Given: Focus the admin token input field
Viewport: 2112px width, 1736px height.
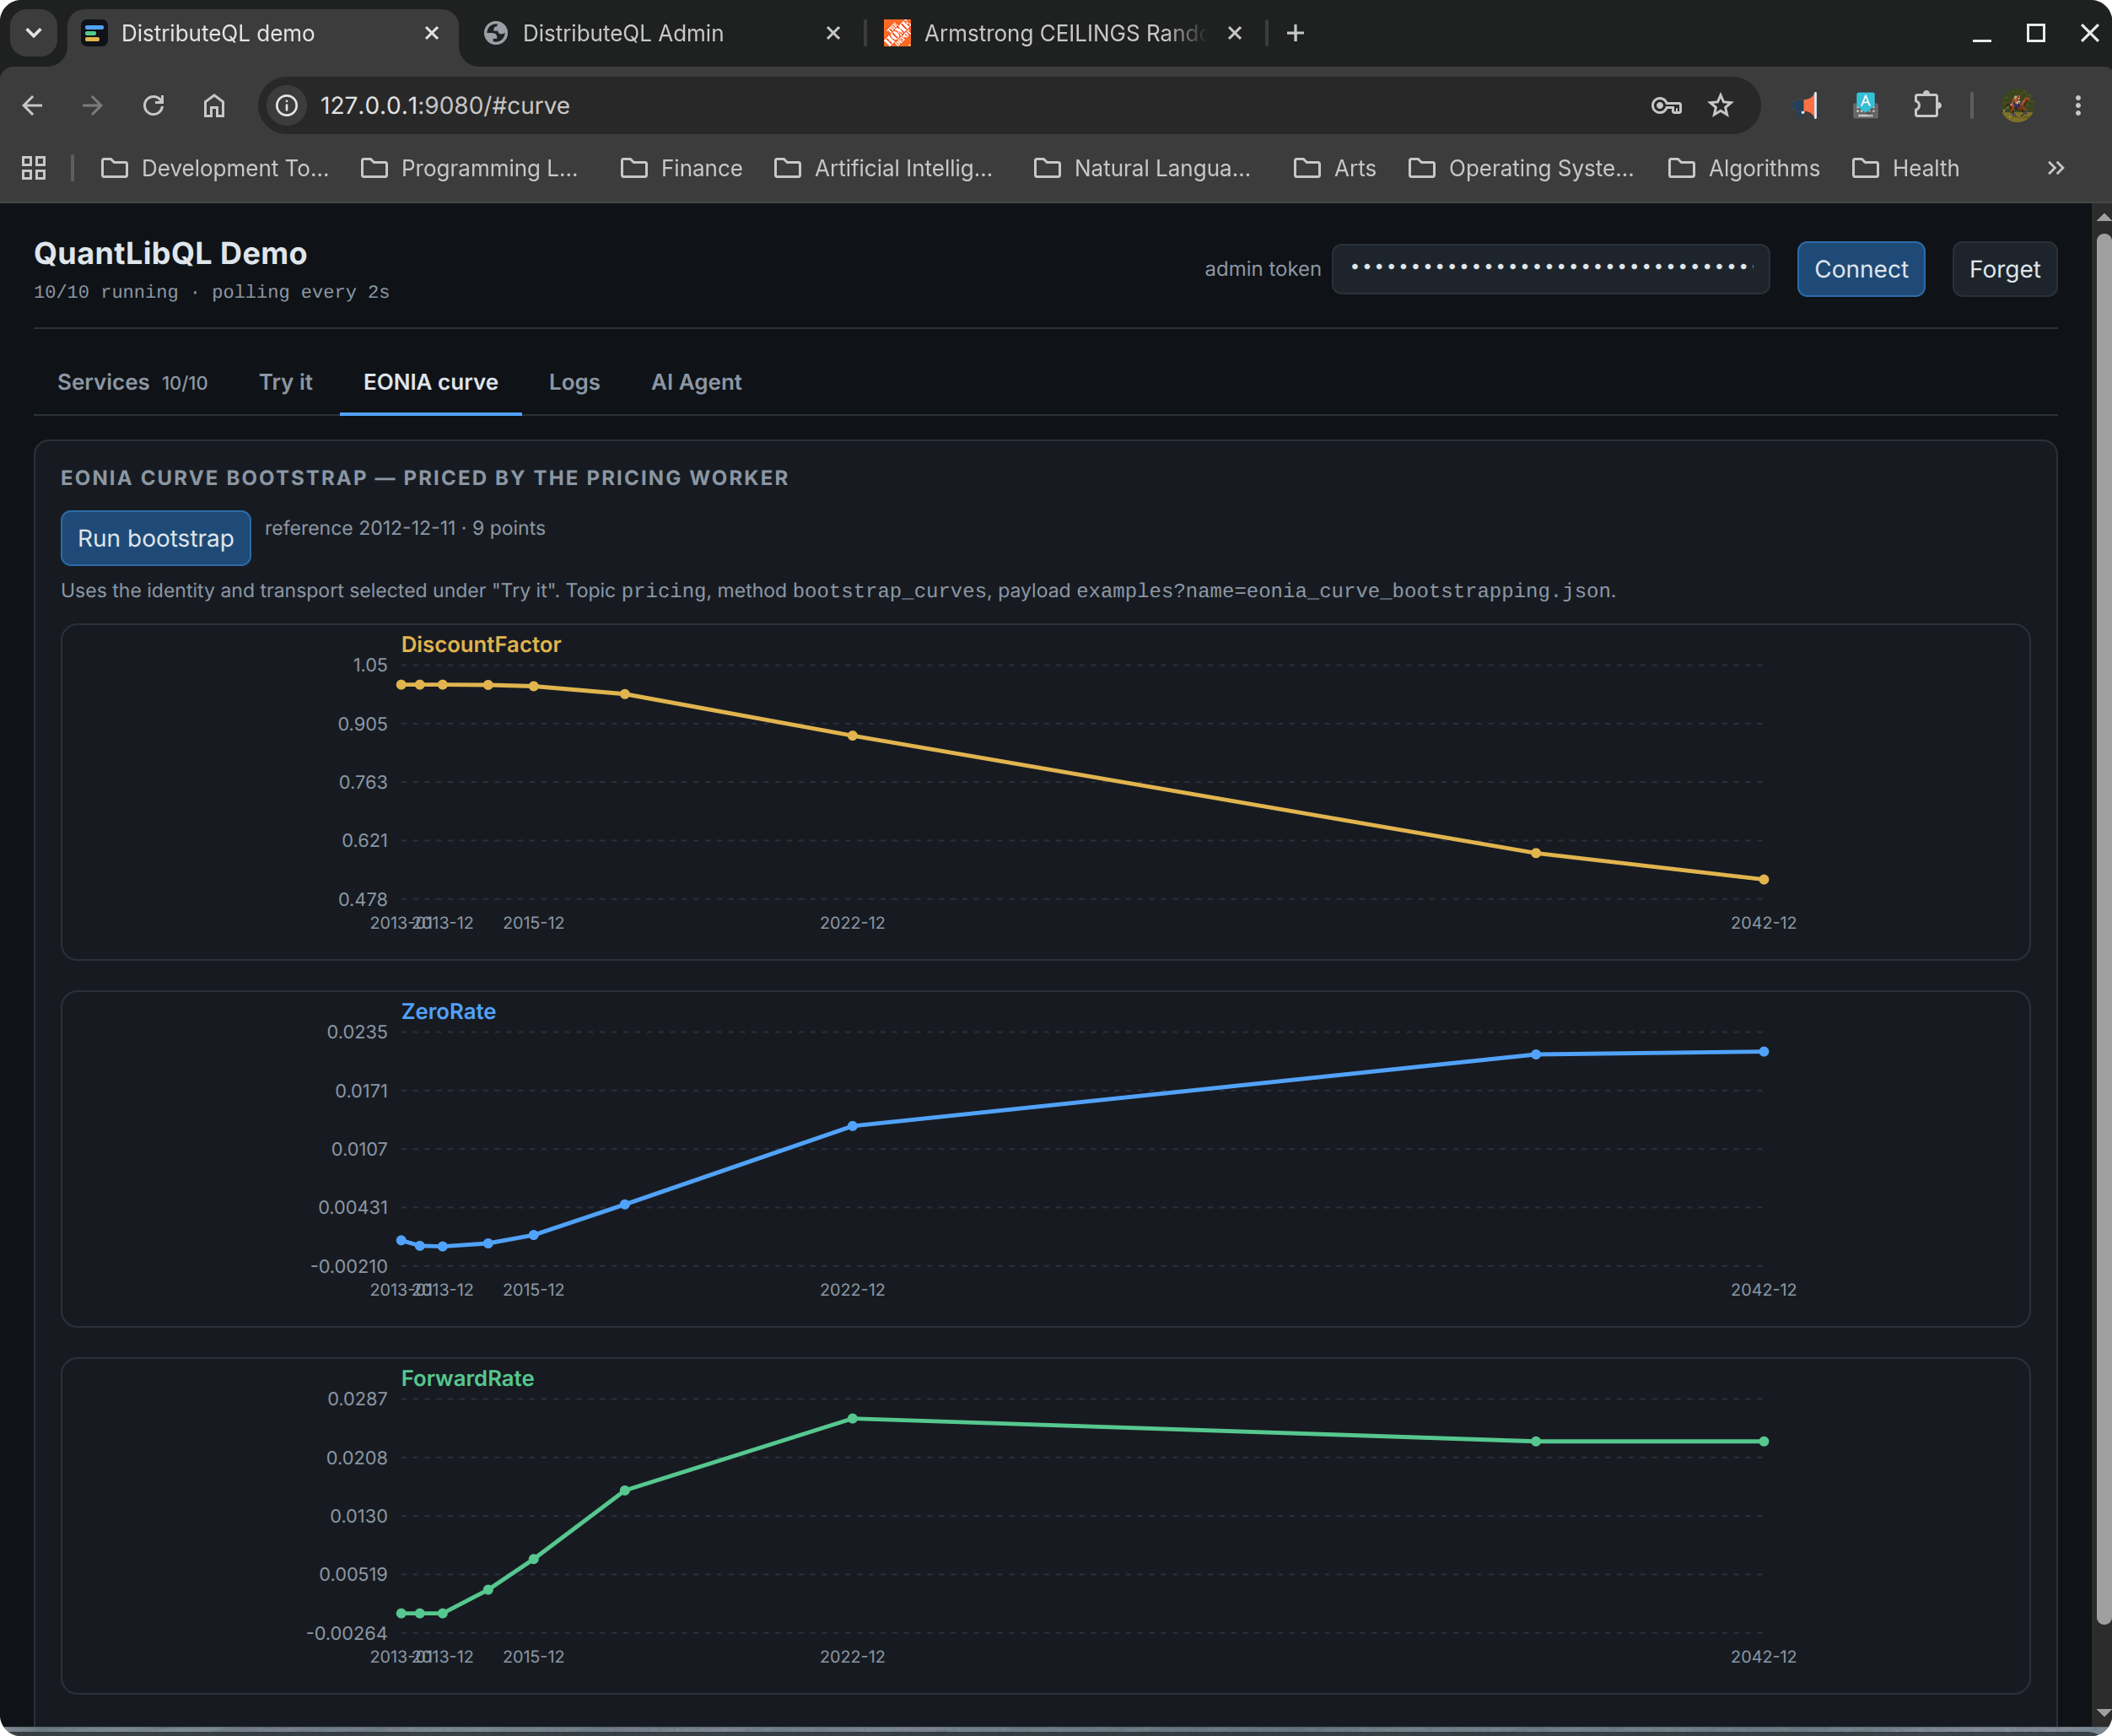Looking at the screenshot, I should pos(1551,268).
